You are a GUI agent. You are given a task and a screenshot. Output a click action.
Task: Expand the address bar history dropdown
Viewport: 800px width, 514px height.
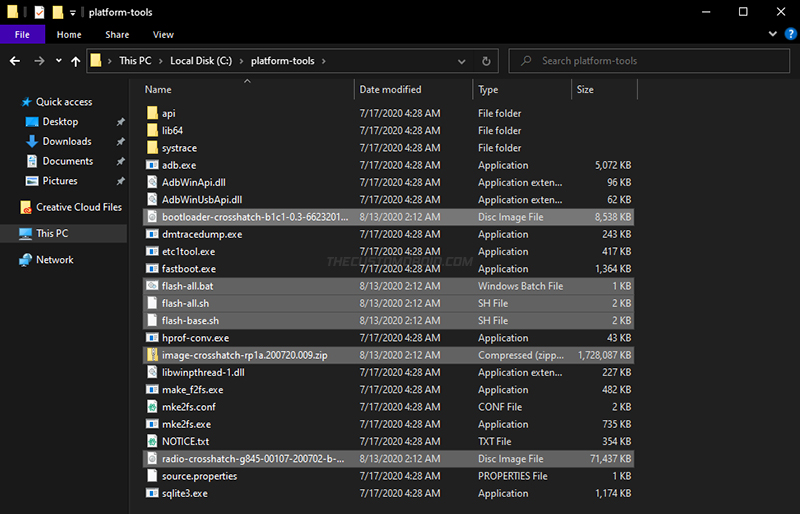pos(461,61)
